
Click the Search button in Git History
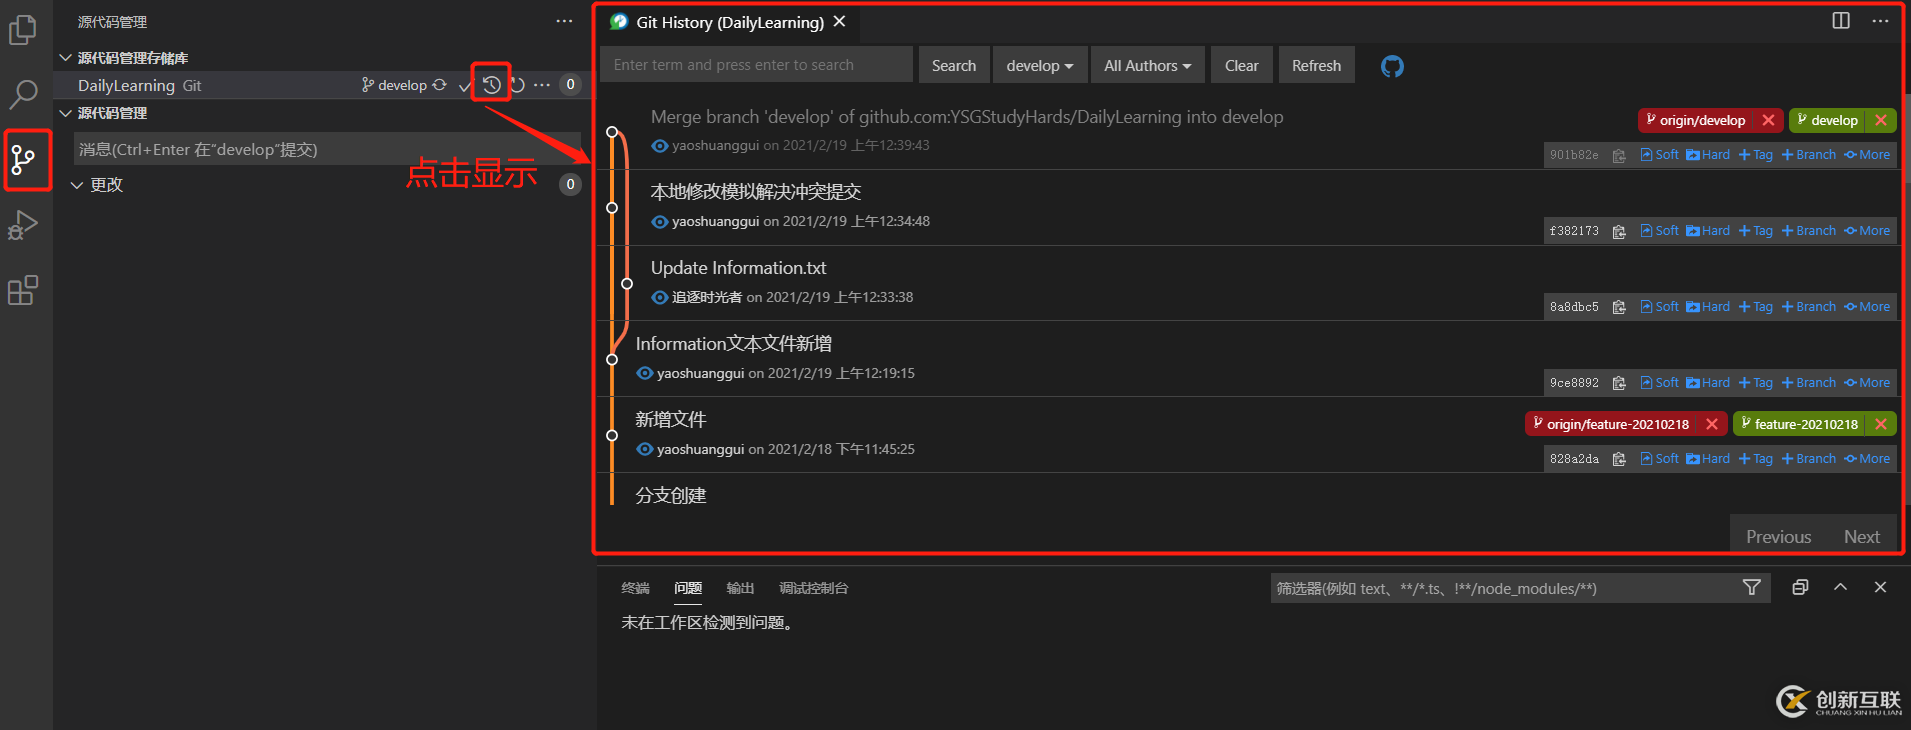pos(954,65)
